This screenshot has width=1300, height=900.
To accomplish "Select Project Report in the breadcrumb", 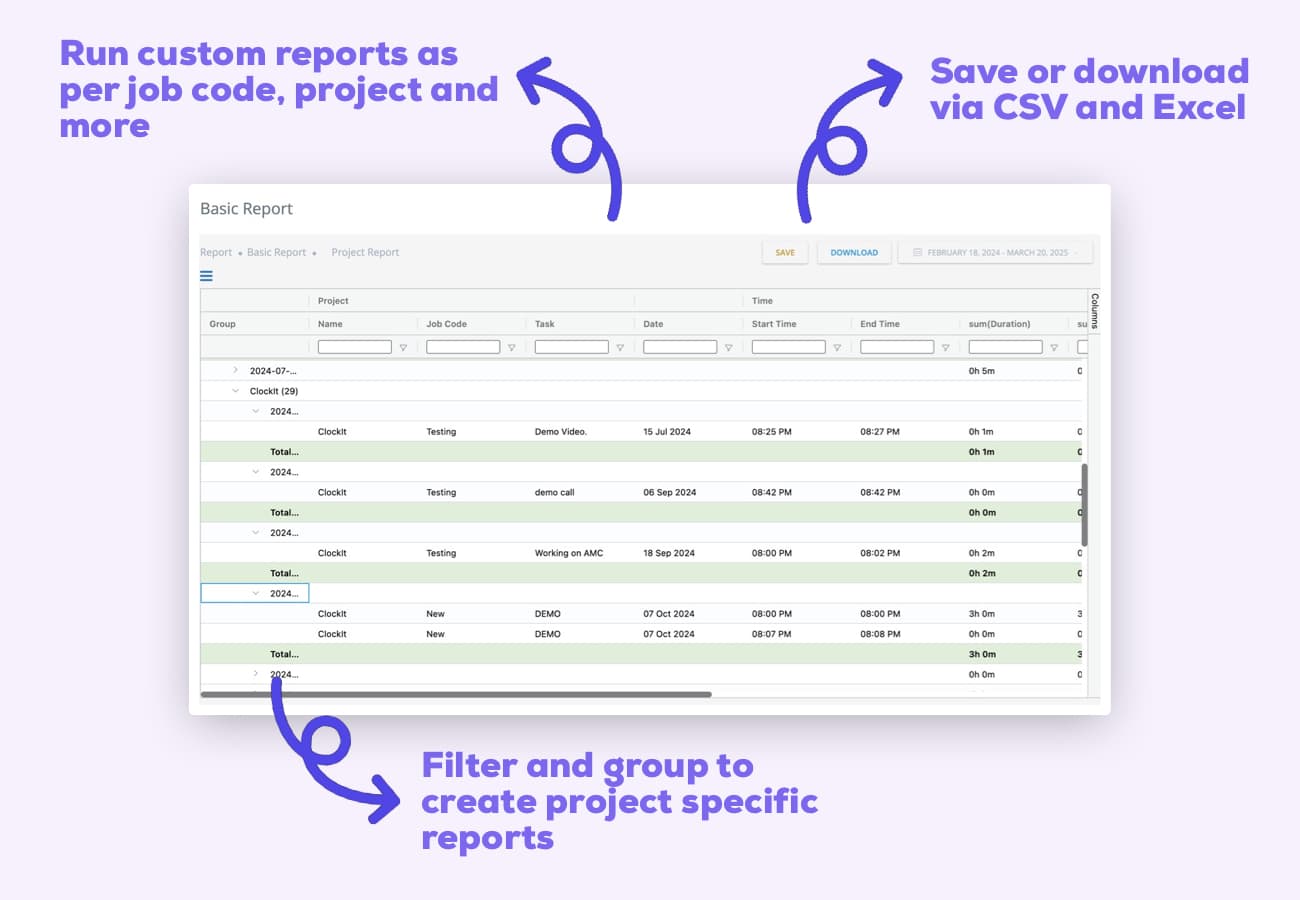I will click(x=365, y=252).
